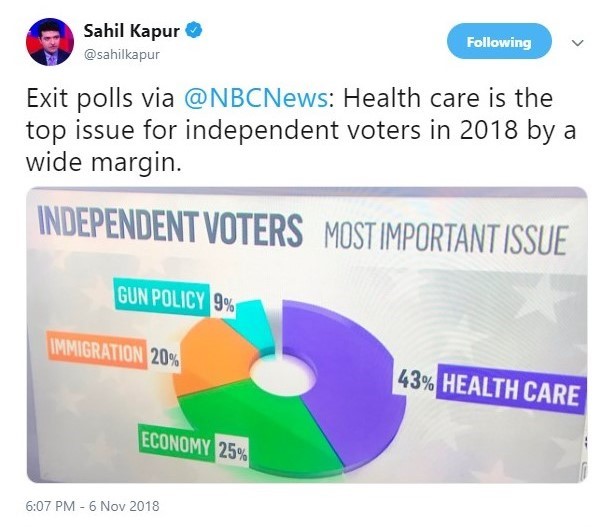The width and height of the screenshot is (612, 527).
Task: Open the Sahil Kapur display name
Action: pos(132,30)
